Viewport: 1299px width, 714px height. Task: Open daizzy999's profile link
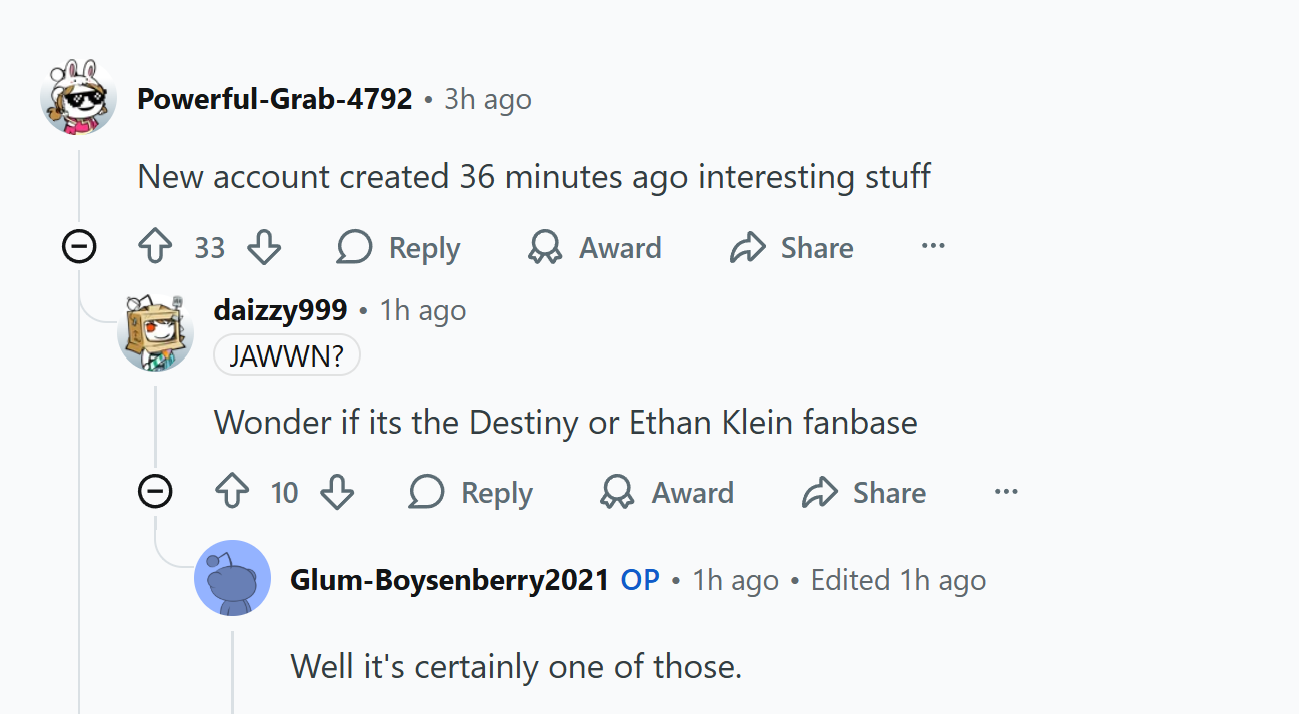(280, 310)
